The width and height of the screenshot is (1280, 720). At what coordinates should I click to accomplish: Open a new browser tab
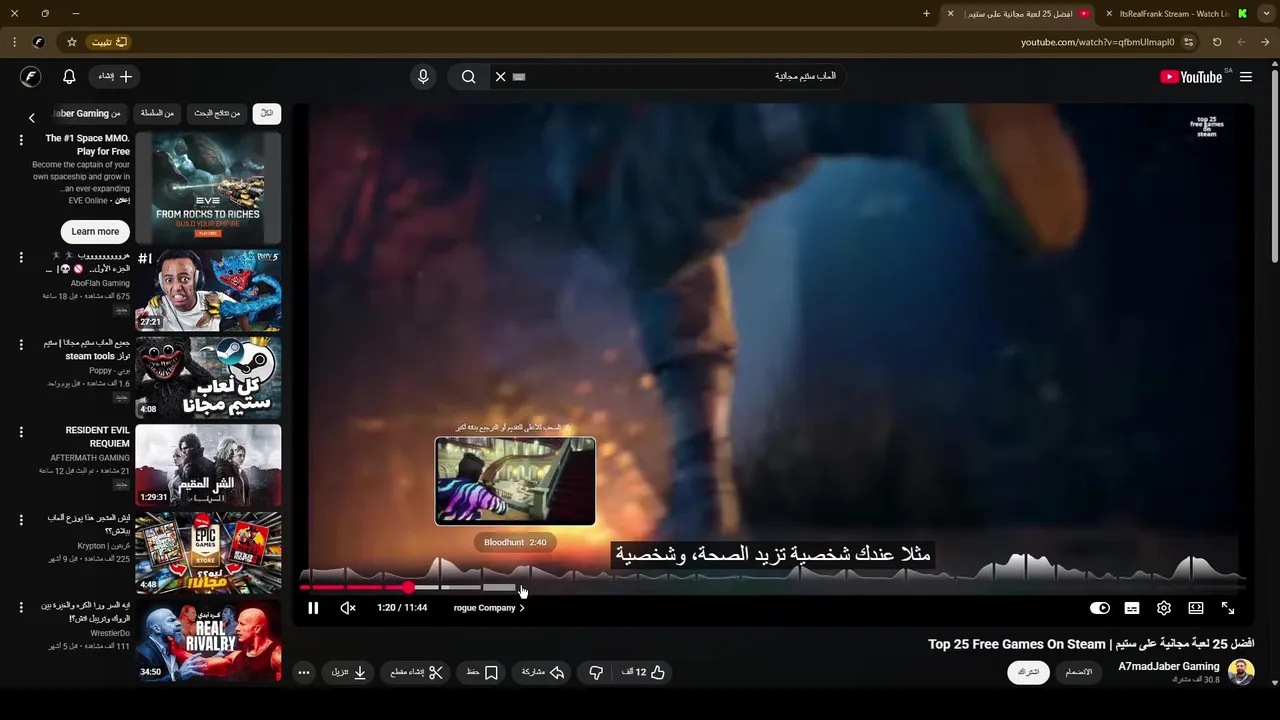tap(926, 14)
